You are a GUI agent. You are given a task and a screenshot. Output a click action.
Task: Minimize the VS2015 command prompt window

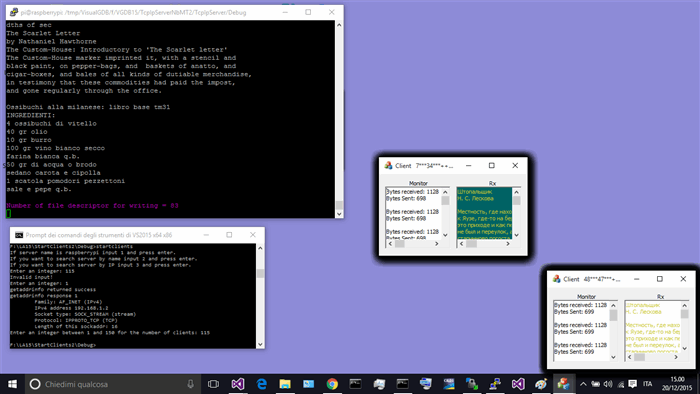point(206,235)
